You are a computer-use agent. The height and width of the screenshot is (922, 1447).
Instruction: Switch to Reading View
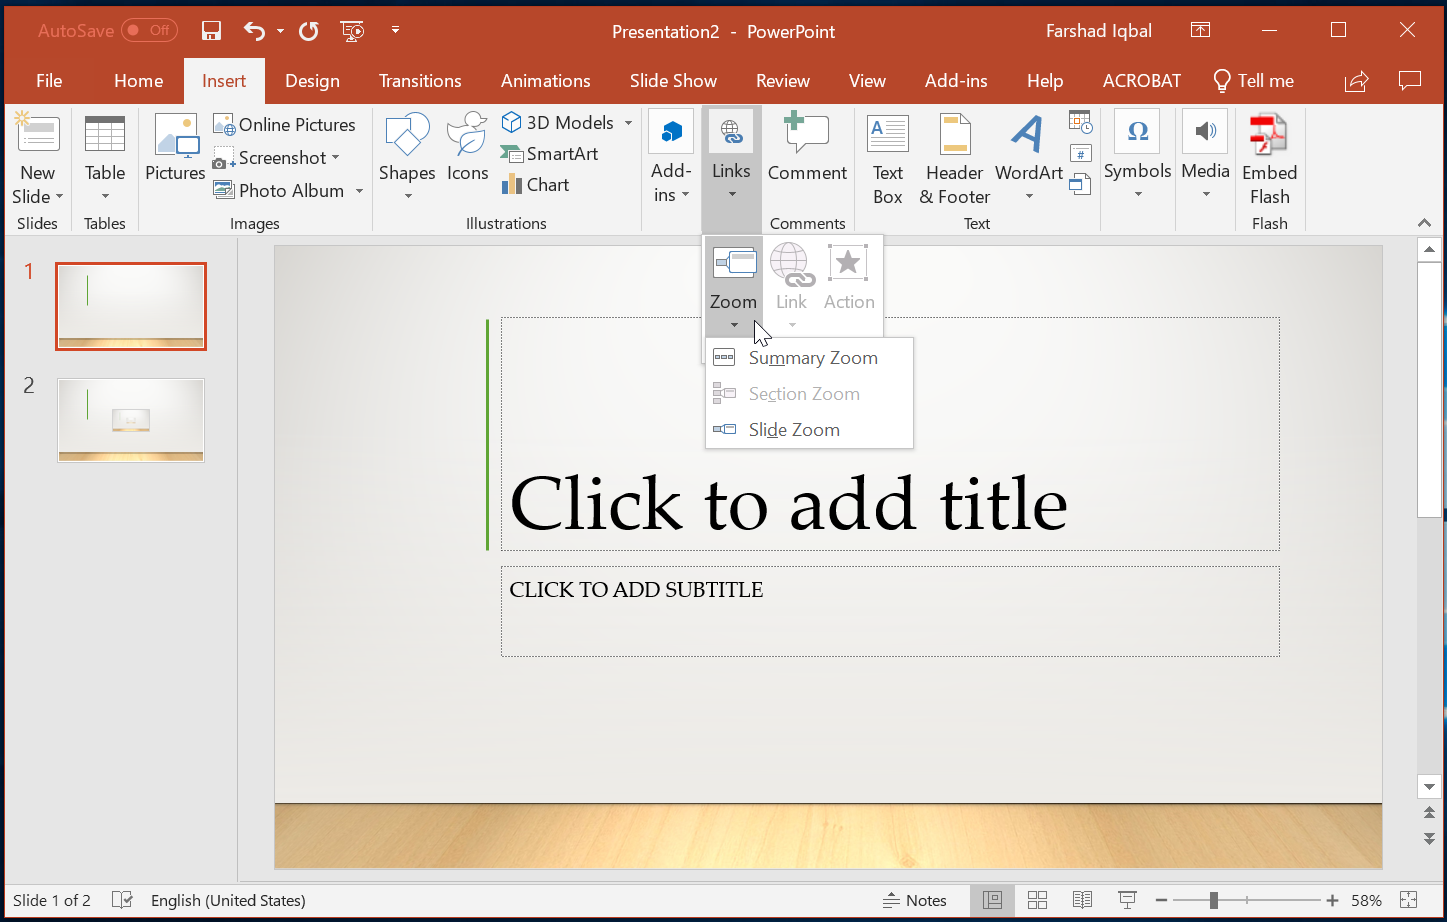1082,900
